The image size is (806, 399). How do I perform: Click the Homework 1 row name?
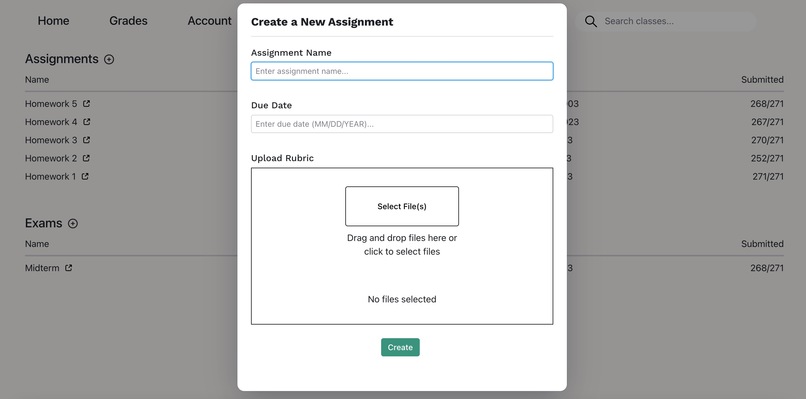pos(50,176)
